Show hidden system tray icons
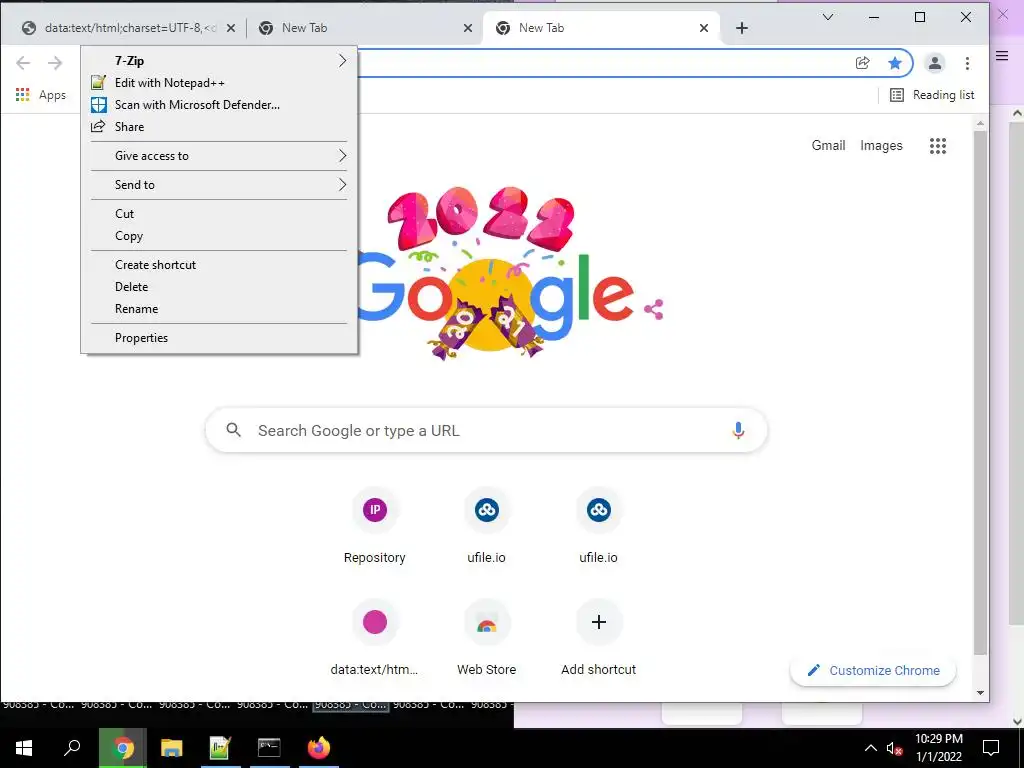This screenshot has width=1024, height=768. pos(871,748)
